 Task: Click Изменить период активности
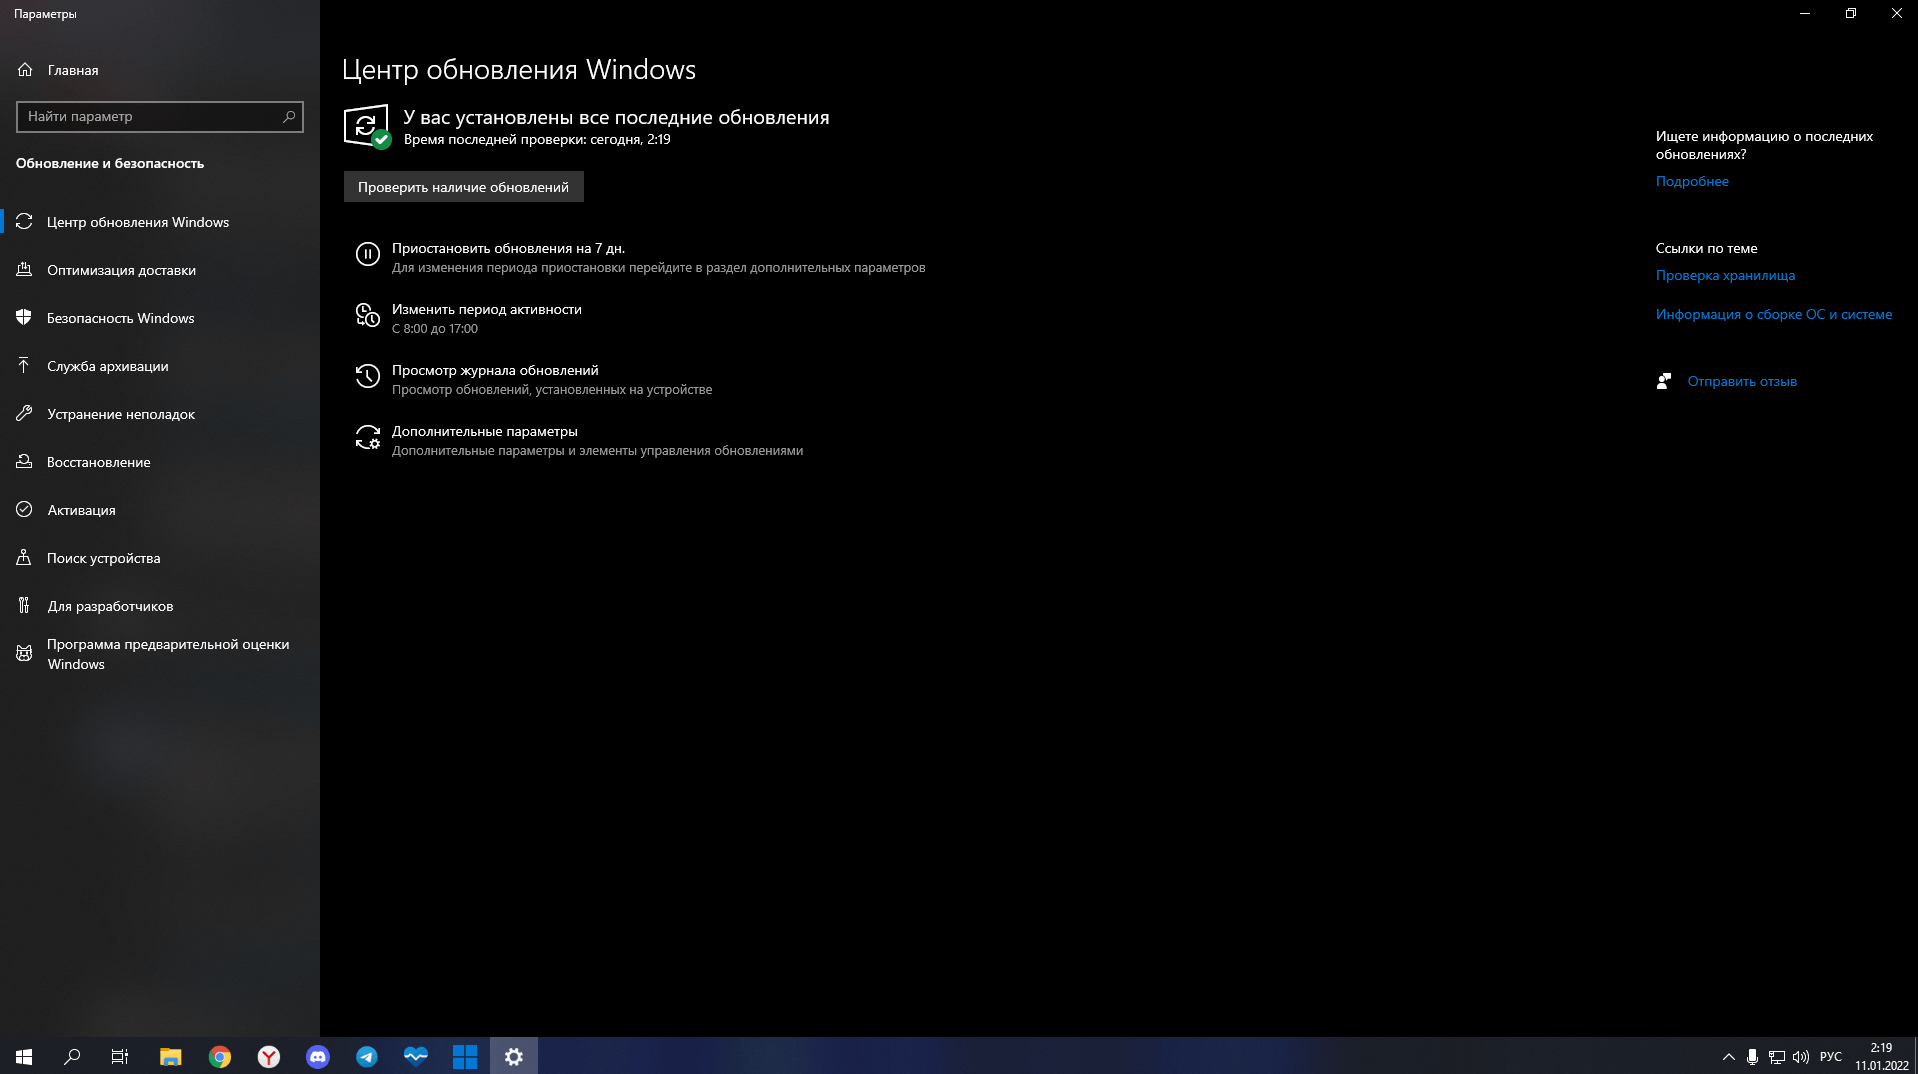(x=487, y=309)
